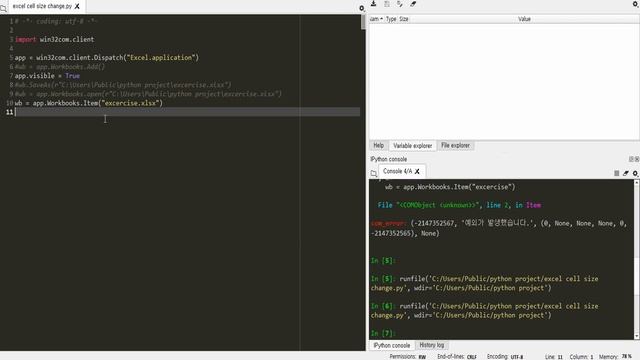Open the editor file browse tabs icon
Screen dimensions: 640x360
[3, 8]
